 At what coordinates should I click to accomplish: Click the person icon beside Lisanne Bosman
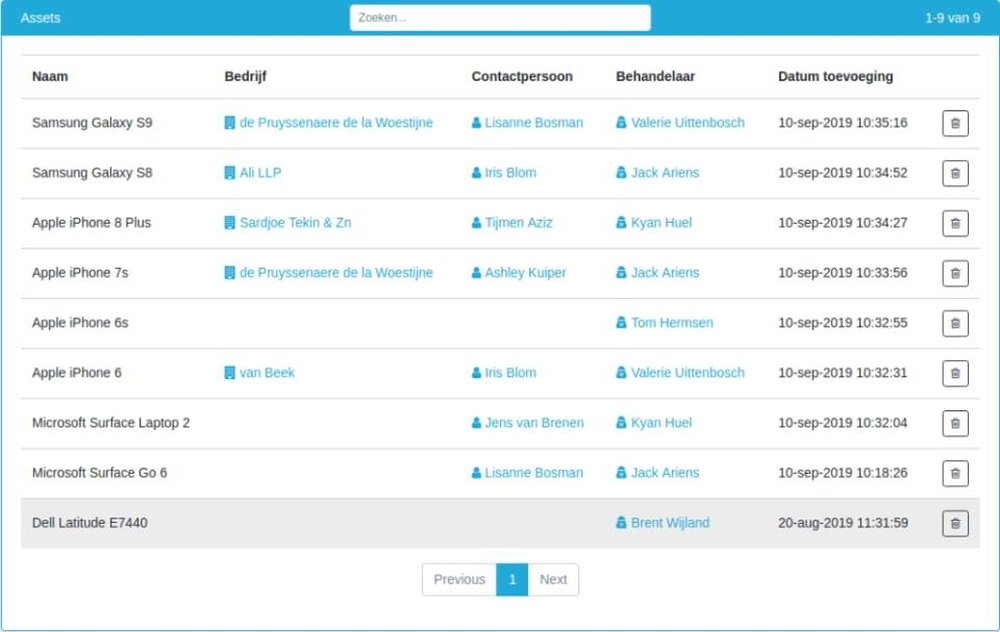click(x=475, y=123)
